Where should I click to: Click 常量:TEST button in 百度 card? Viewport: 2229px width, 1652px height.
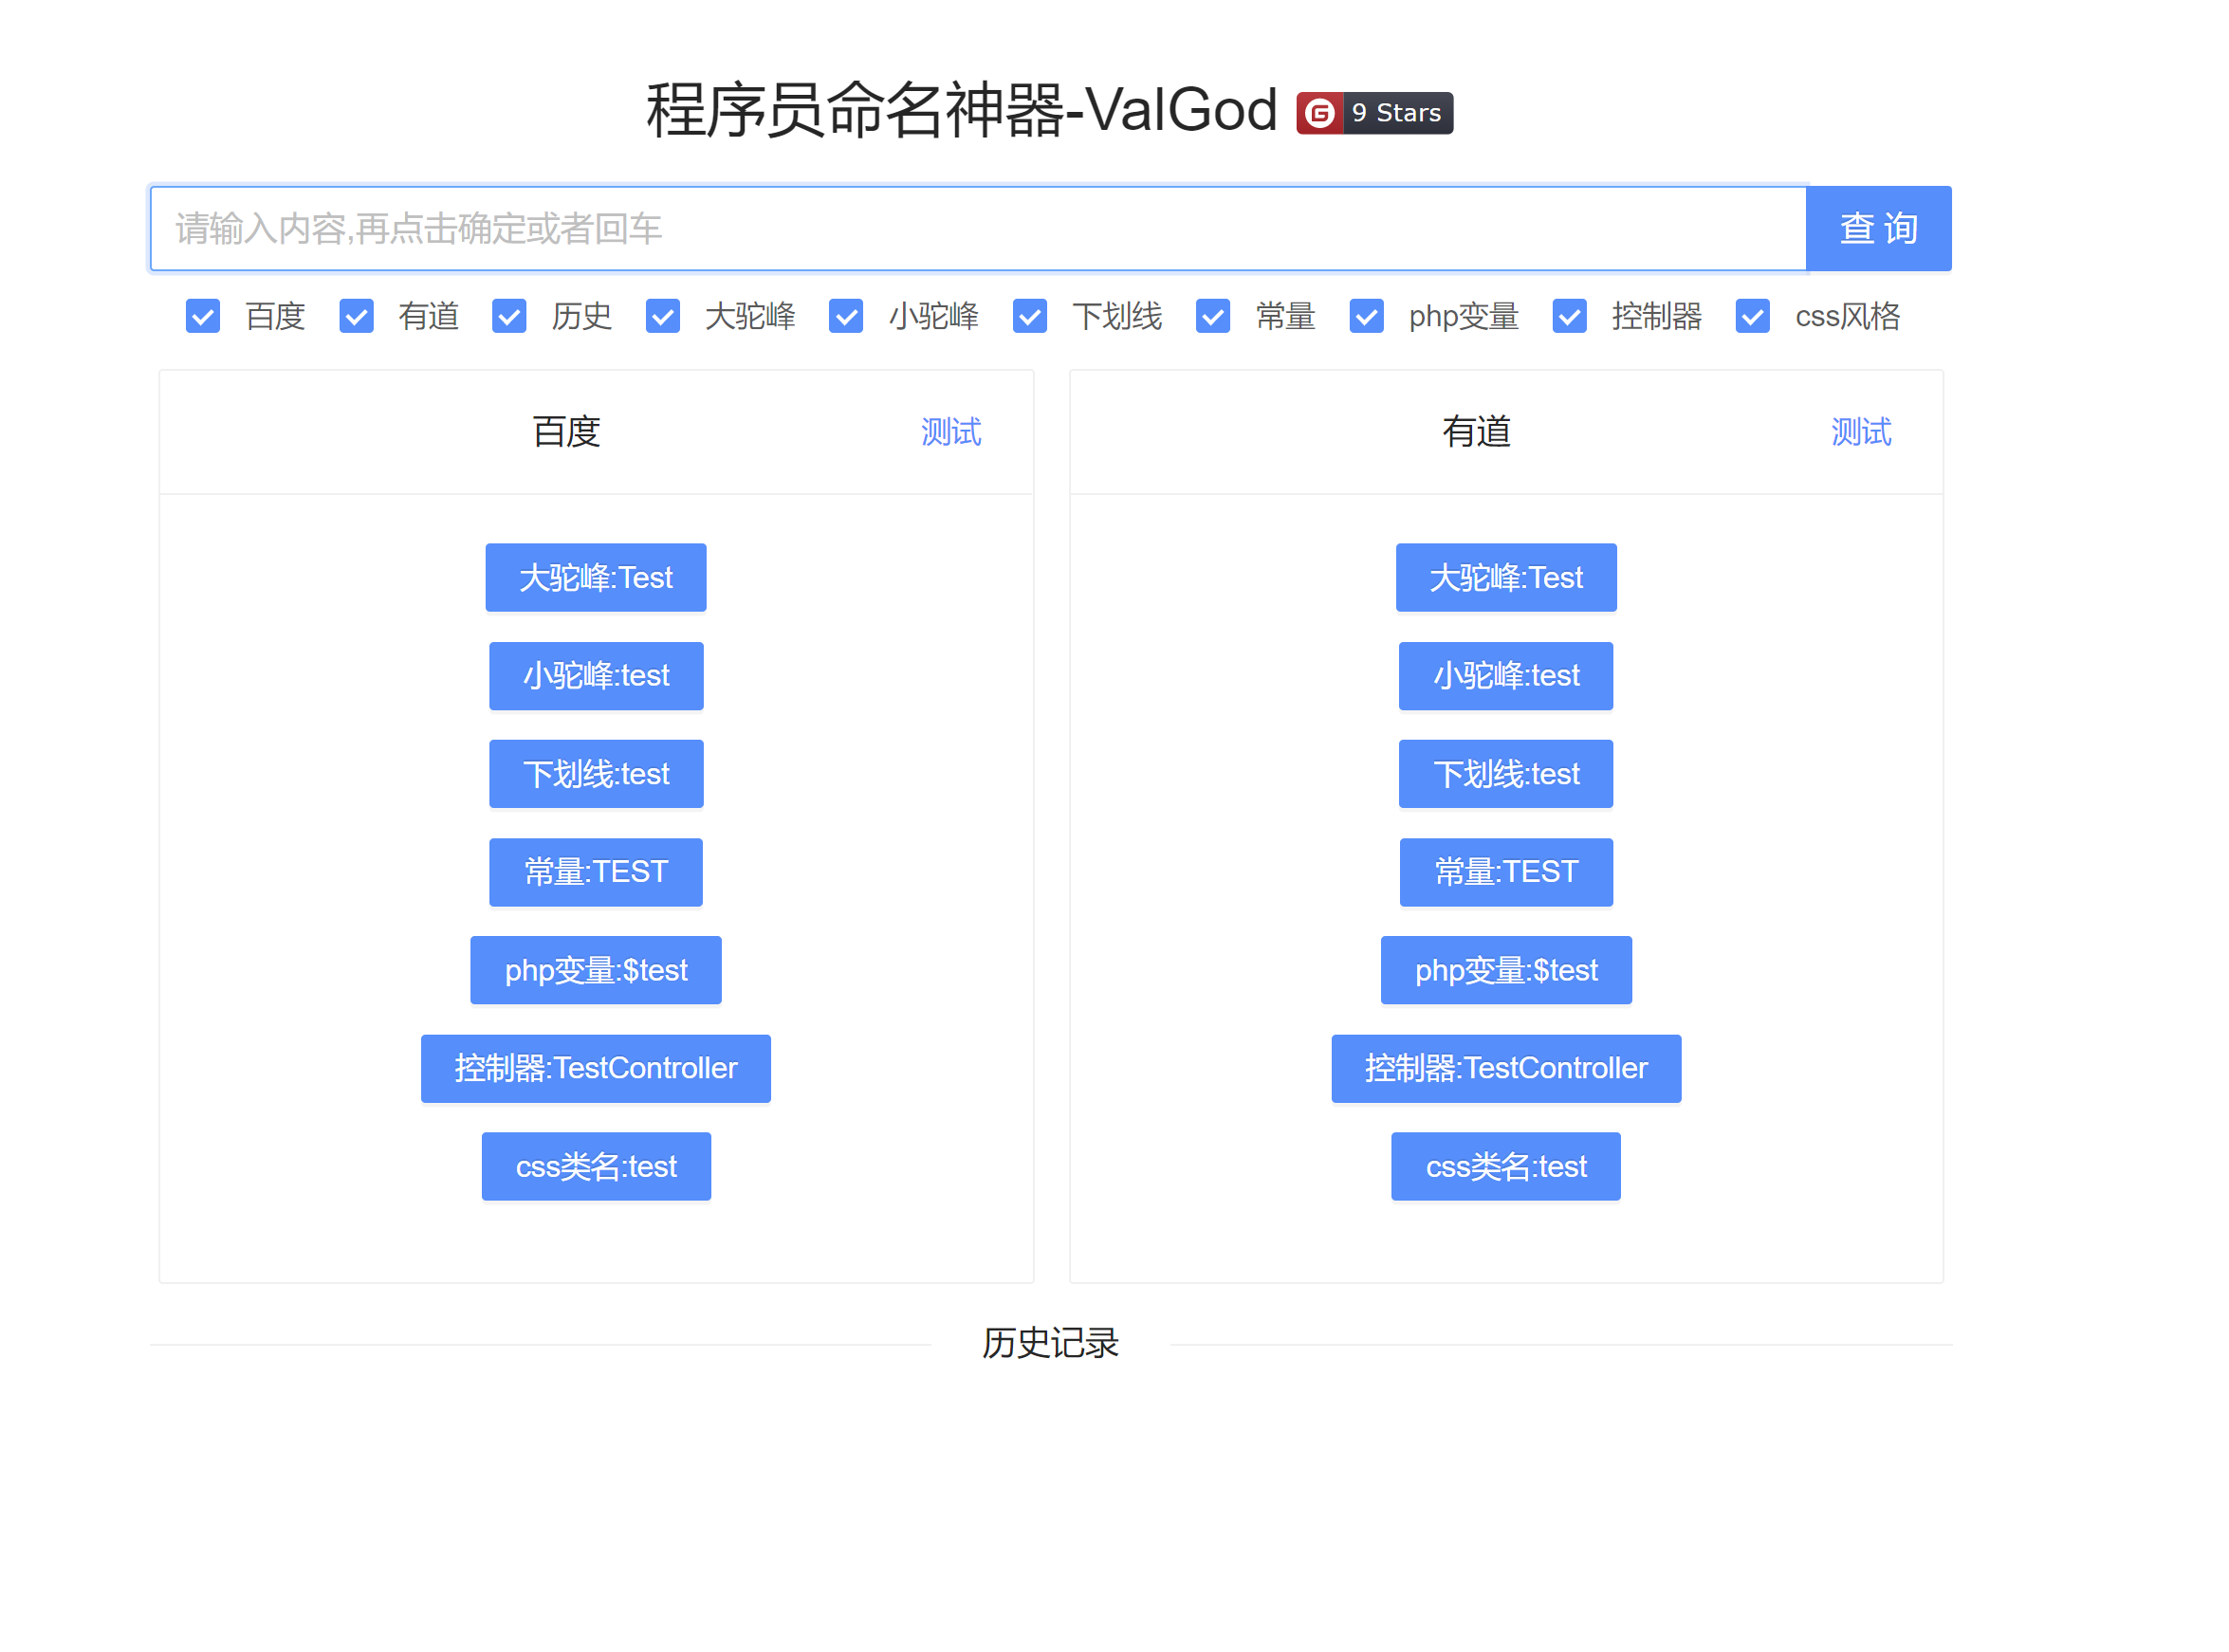pyautogui.click(x=596, y=872)
